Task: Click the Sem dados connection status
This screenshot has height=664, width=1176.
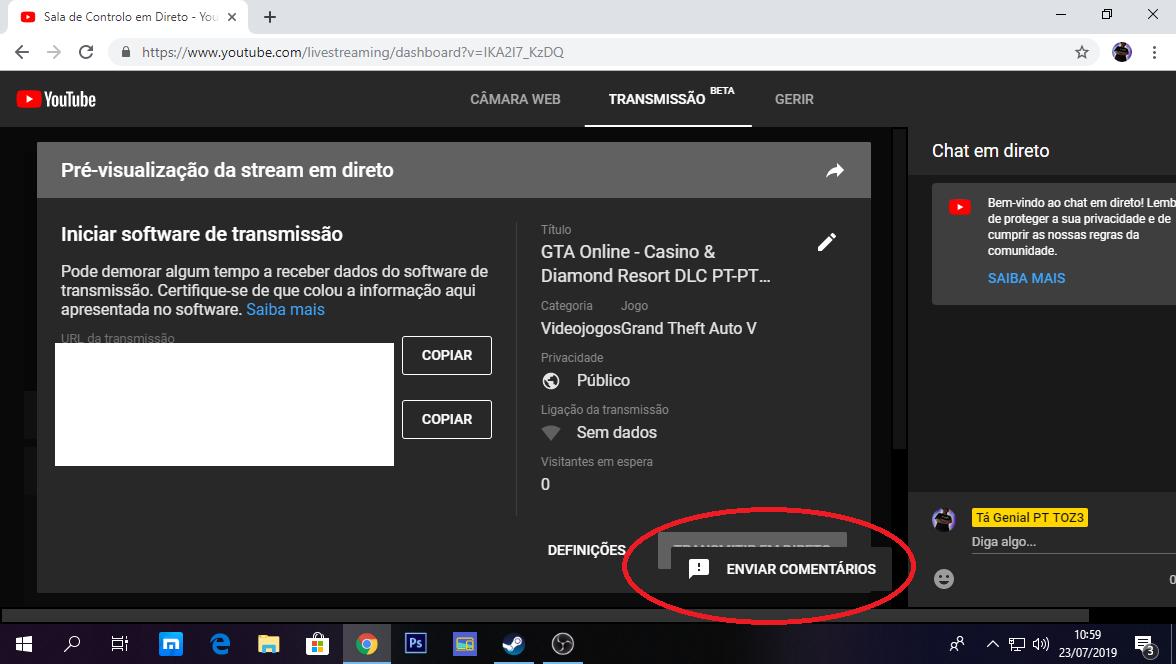Action: (616, 432)
